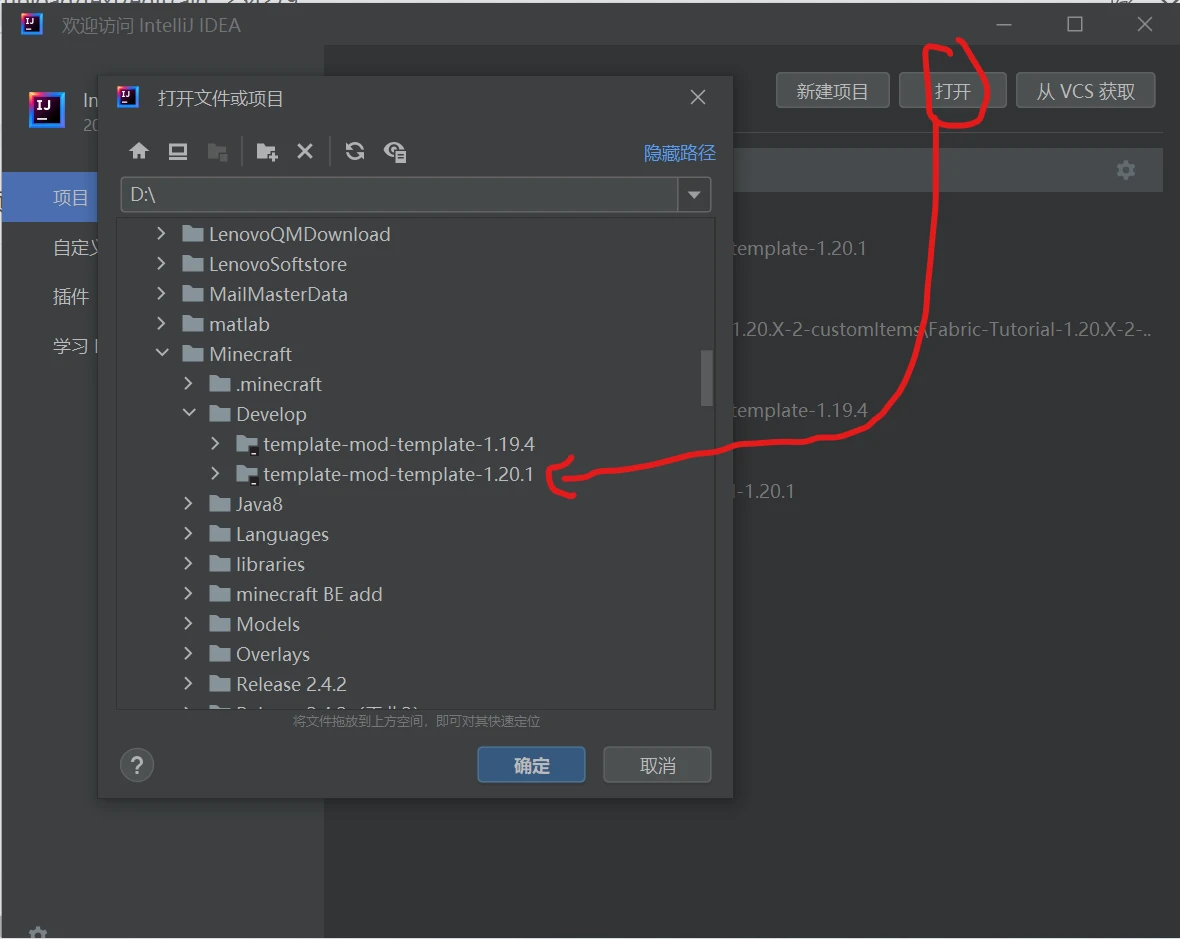Click the 新建项目 button
The height and width of the screenshot is (939, 1180).
click(x=832, y=91)
